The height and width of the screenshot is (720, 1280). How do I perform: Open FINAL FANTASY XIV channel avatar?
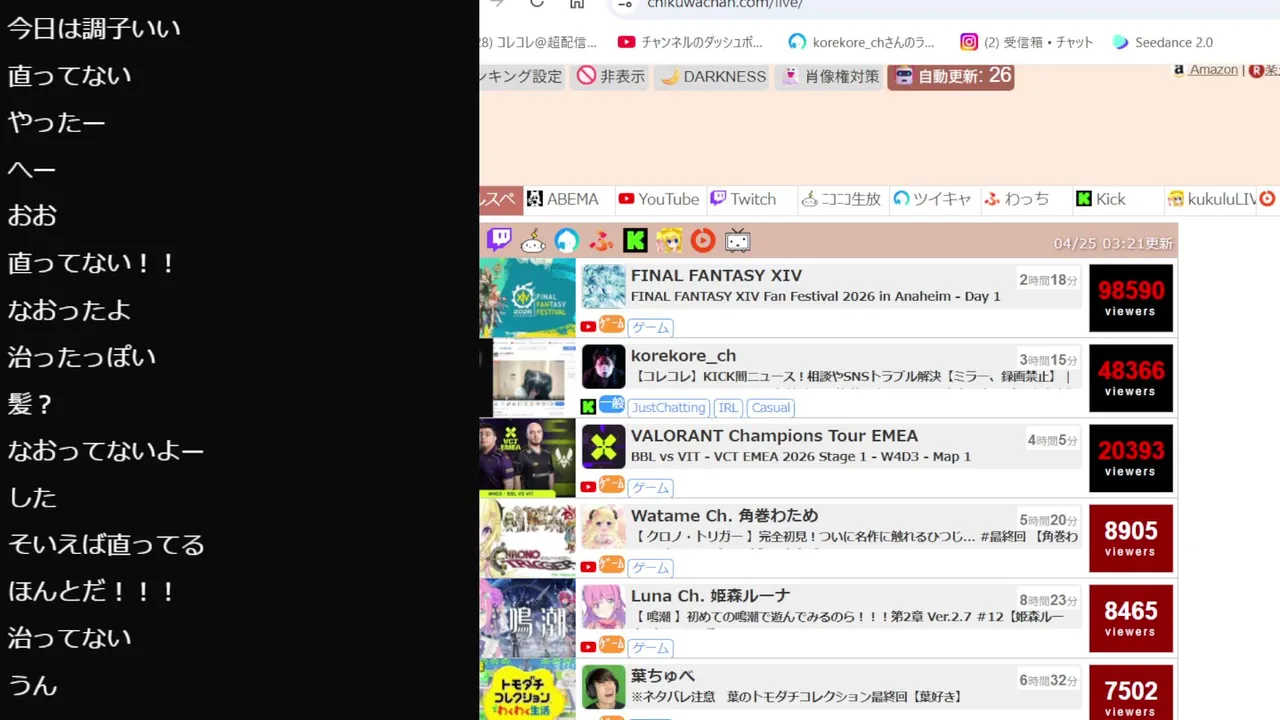604,287
